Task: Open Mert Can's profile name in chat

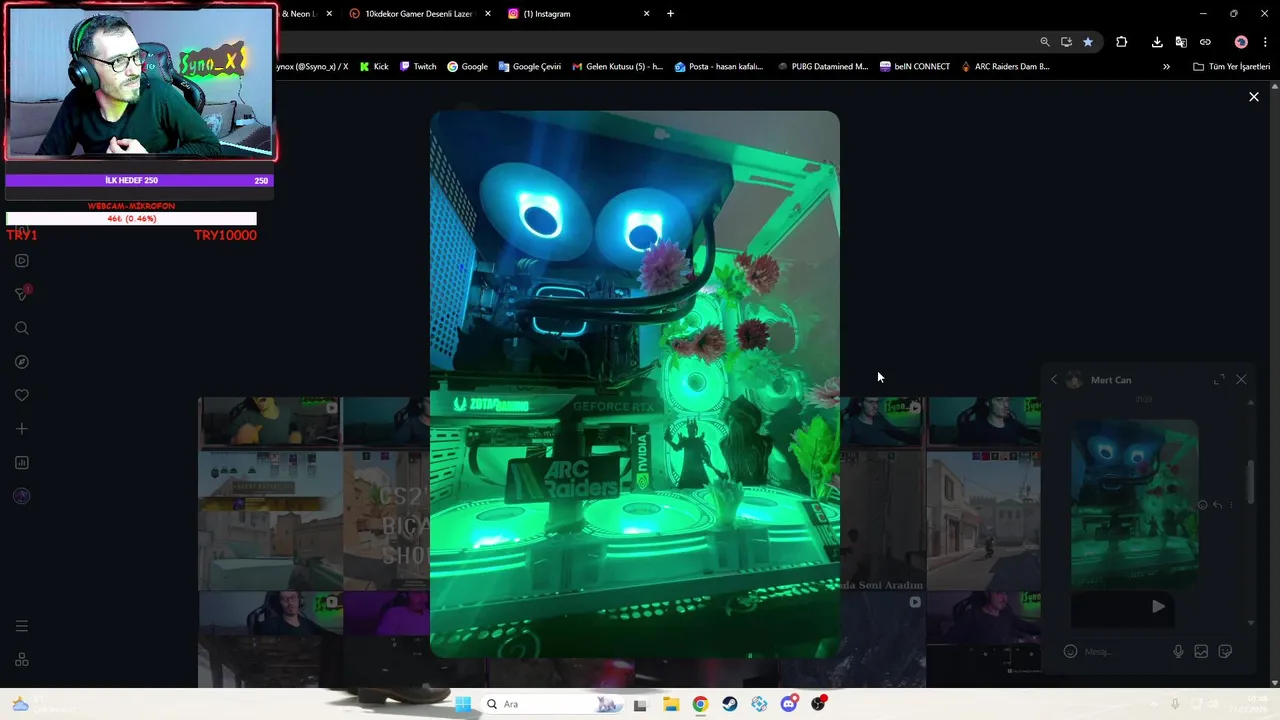Action: tap(1111, 380)
